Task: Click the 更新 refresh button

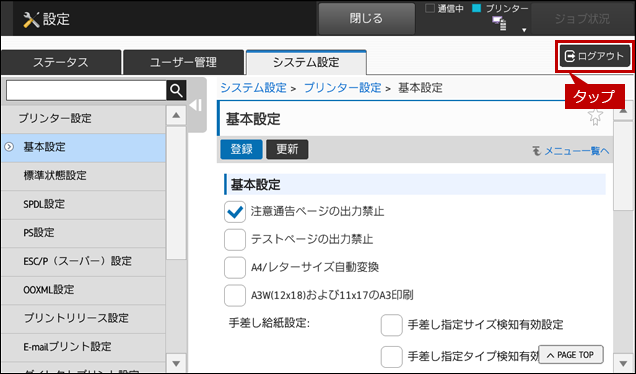Action: 287,149
